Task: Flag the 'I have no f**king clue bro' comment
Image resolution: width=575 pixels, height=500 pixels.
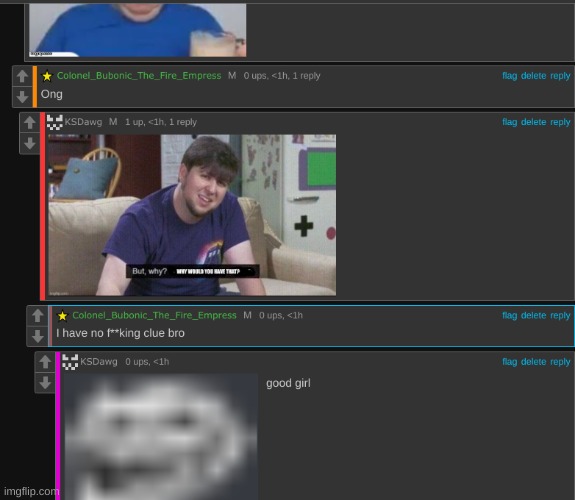Action: tap(509, 315)
